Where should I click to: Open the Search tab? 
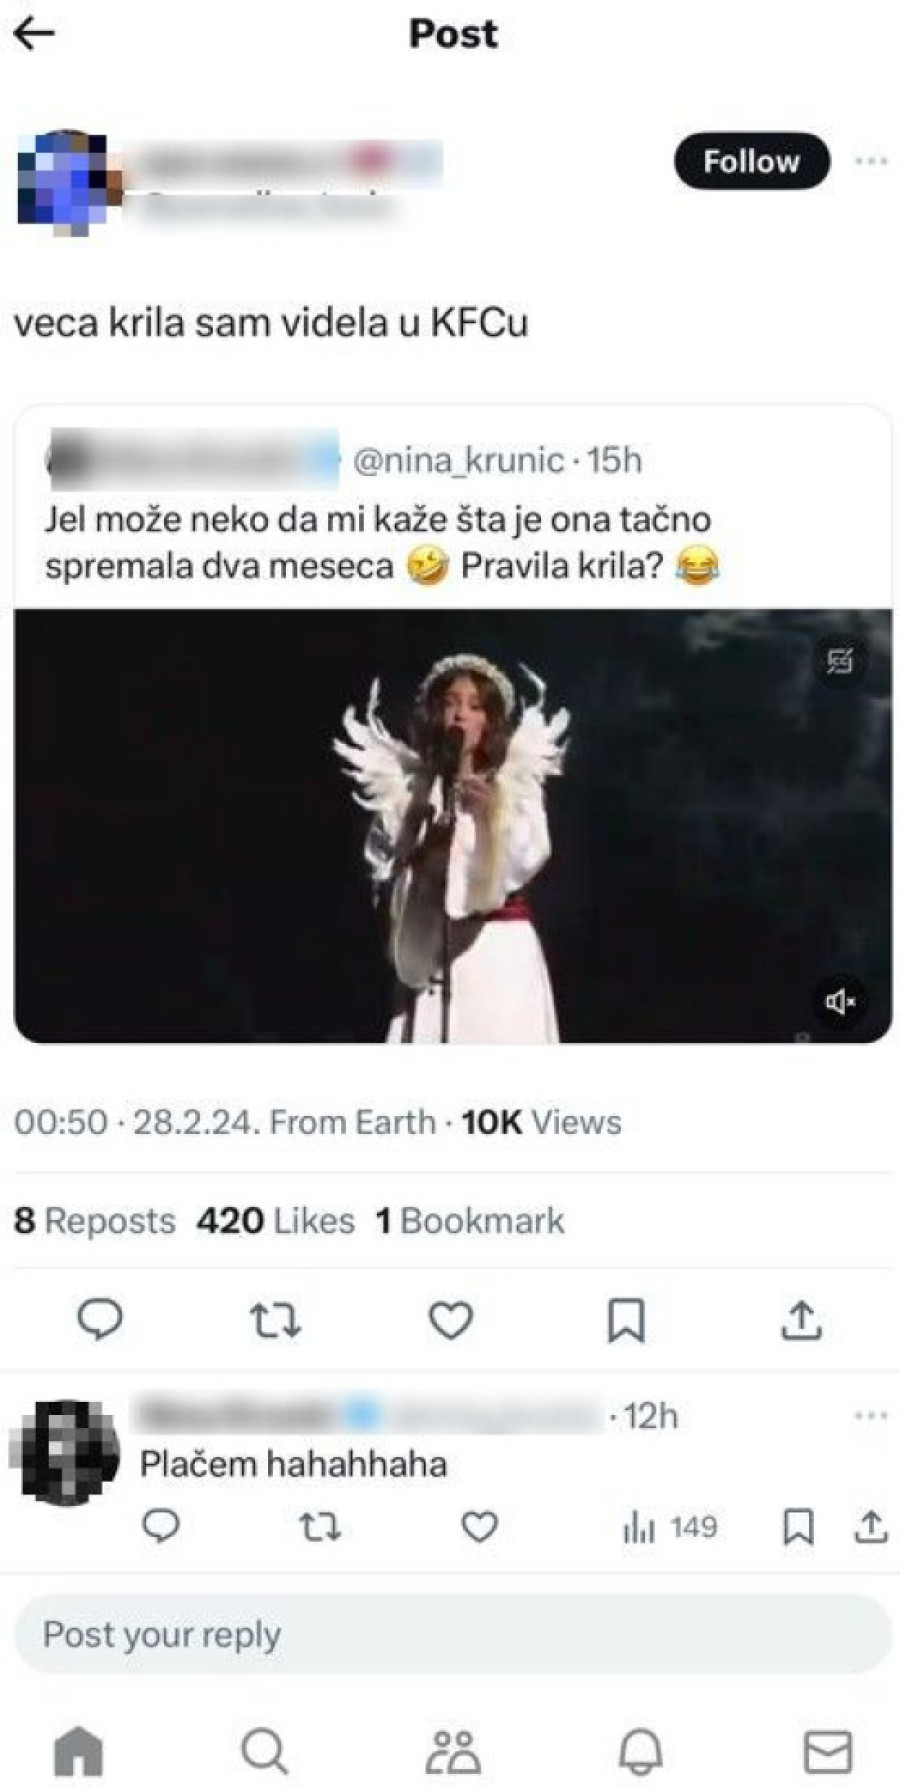click(x=265, y=1751)
